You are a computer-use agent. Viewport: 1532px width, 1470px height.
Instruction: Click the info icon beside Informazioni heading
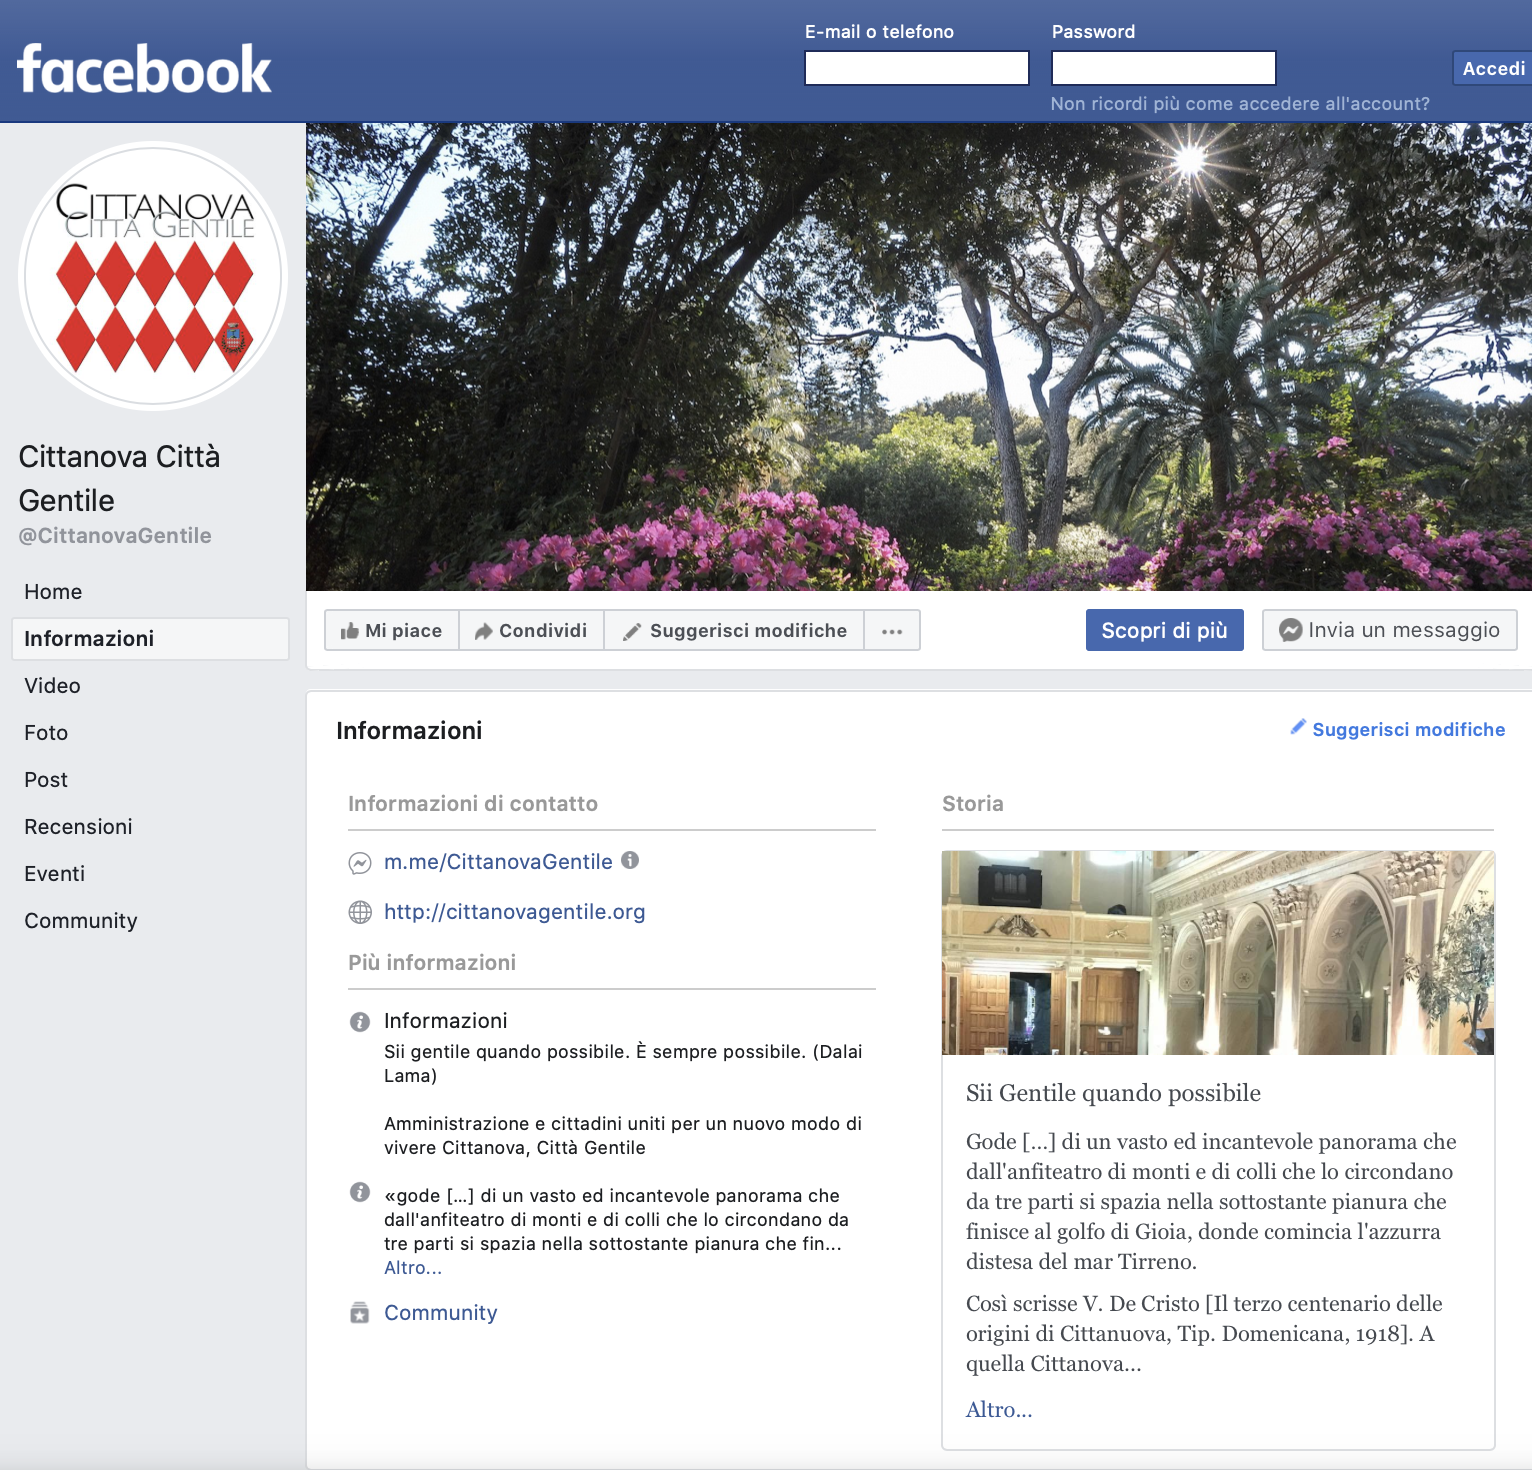click(x=360, y=1022)
